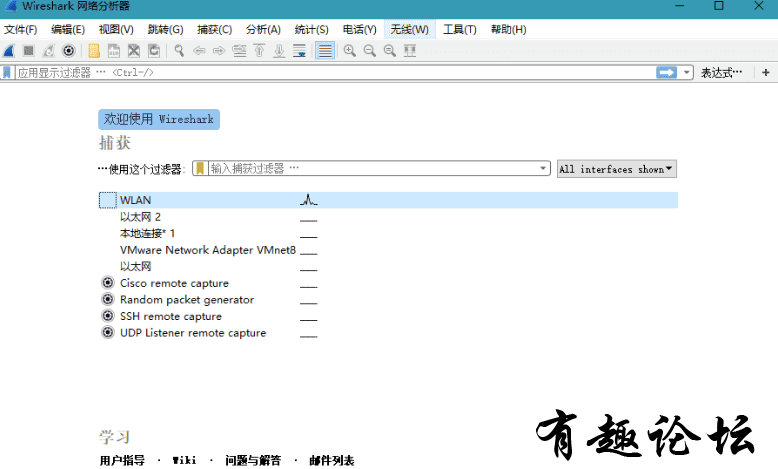The width and height of the screenshot is (778, 469).
Task: Open the 问题与解答 link
Action: tap(253, 461)
